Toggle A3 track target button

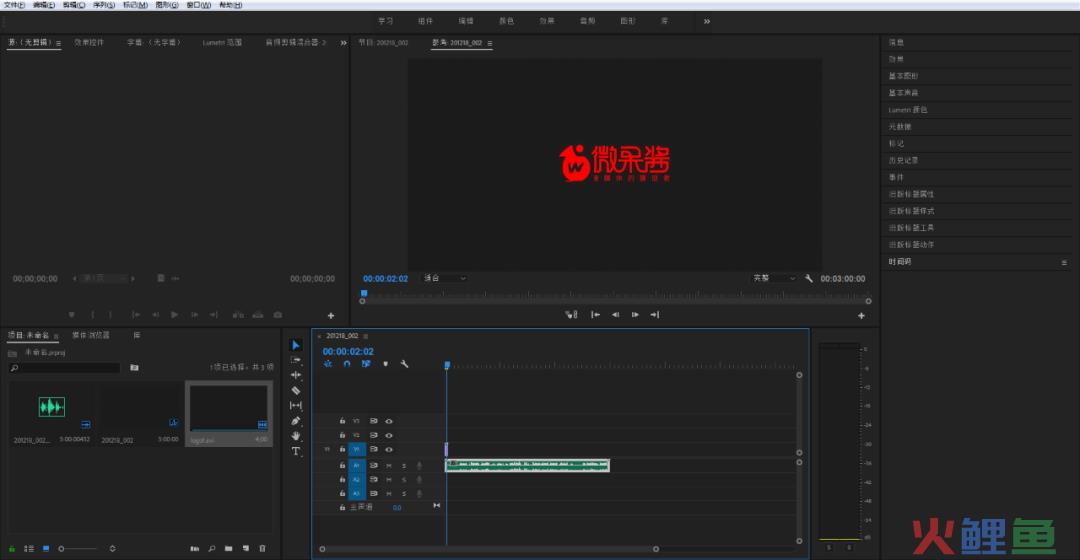(357, 493)
